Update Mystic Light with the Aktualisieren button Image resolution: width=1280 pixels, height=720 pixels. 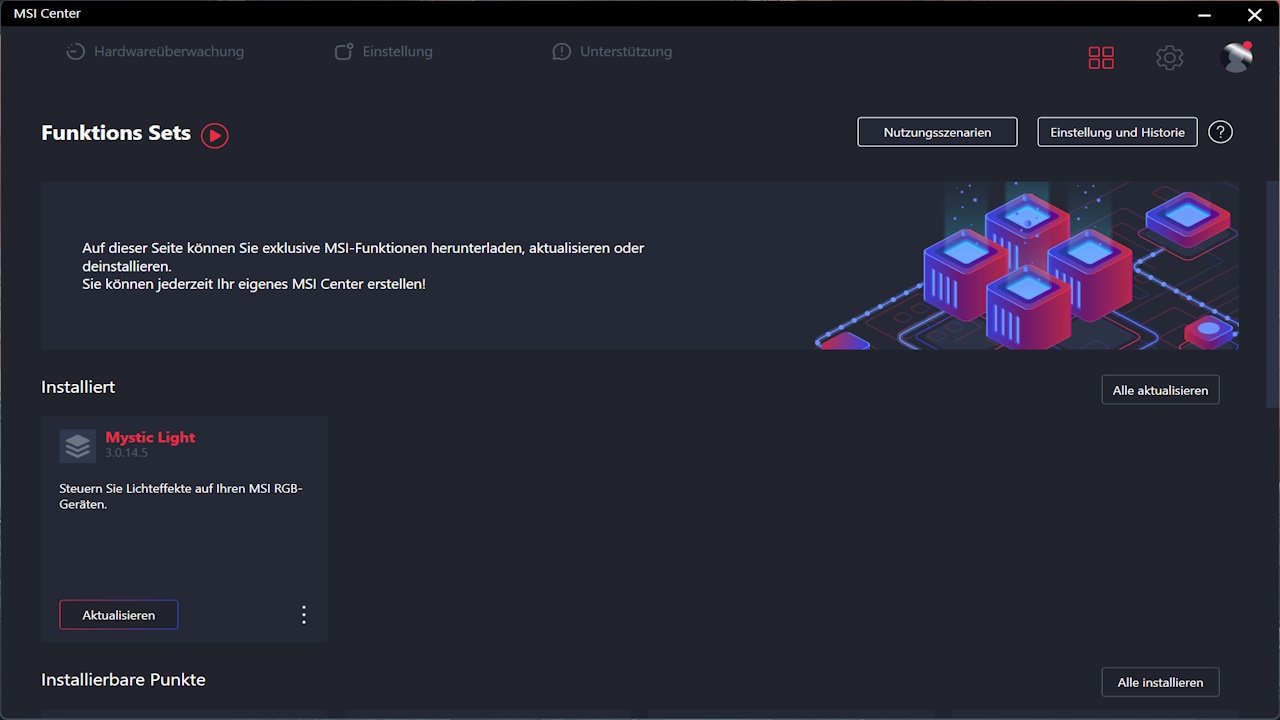click(x=119, y=615)
